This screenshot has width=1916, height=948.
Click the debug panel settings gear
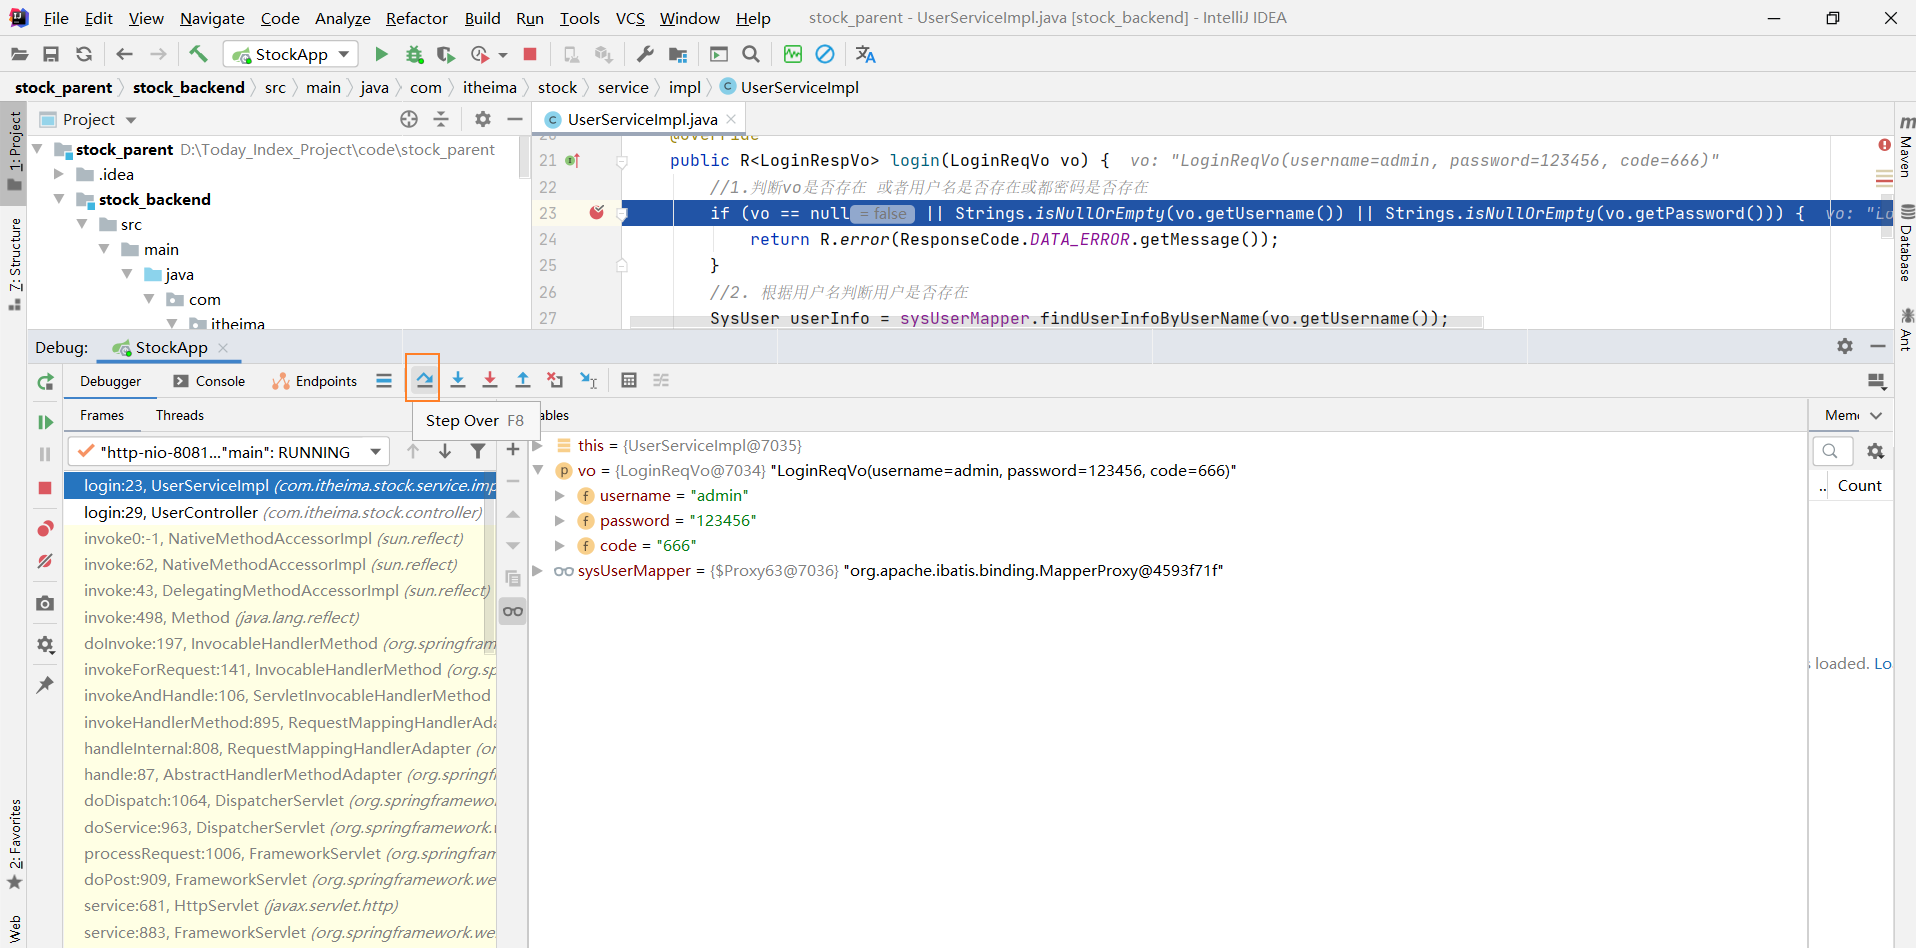click(1845, 346)
